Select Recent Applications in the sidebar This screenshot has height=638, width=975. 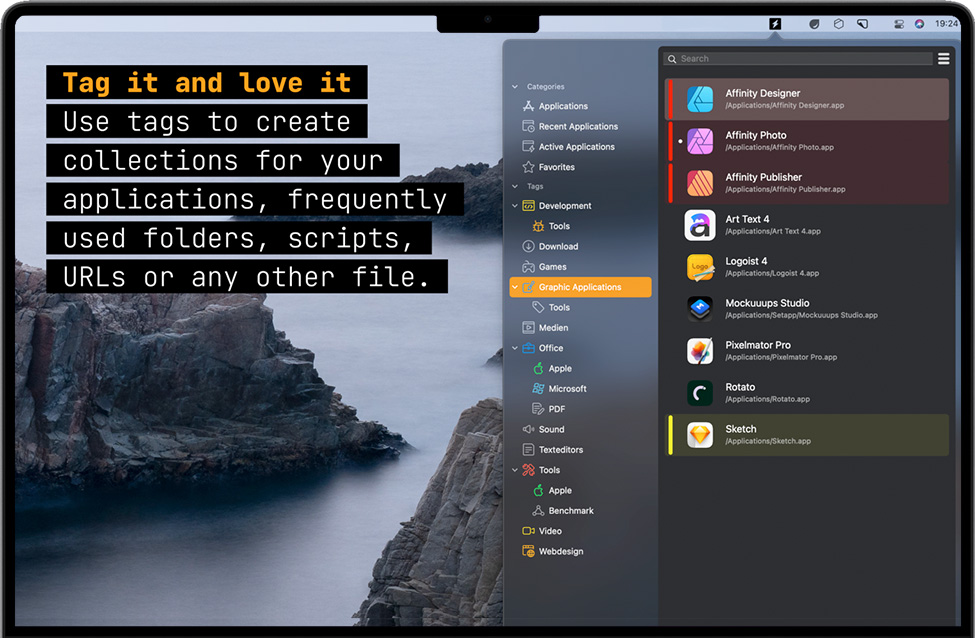click(x=578, y=127)
